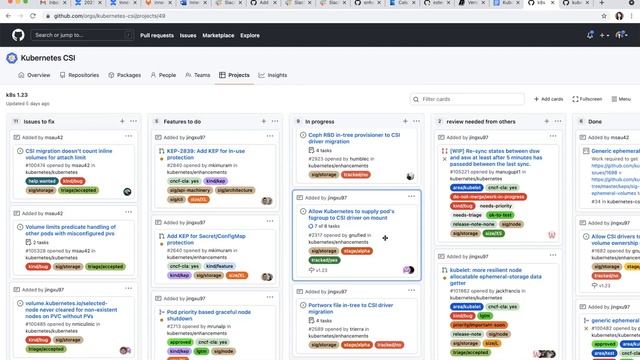Viewport: 640px width, 360px height.
Task: Open the CSI migration doesn't count inline volumes issue
Action: (x=69, y=154)
